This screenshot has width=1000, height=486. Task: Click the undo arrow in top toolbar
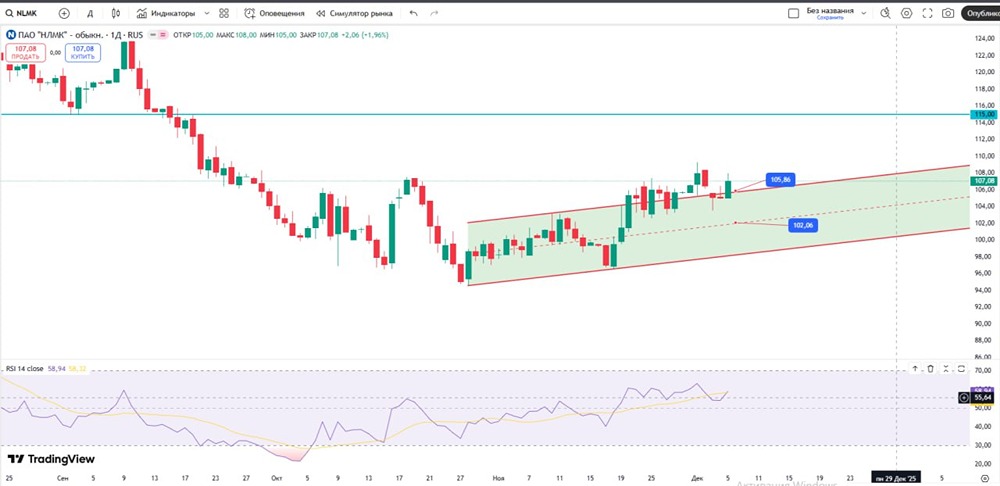(414, 14)
